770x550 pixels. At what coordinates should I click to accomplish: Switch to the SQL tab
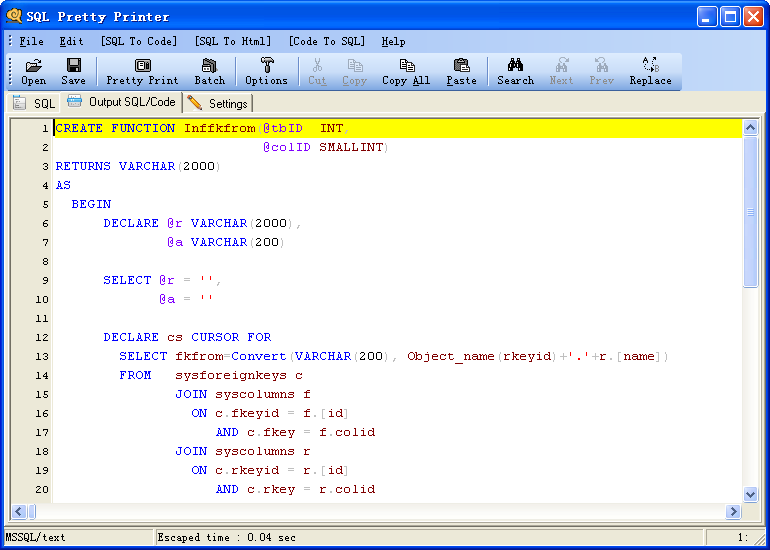coord(33,103)
